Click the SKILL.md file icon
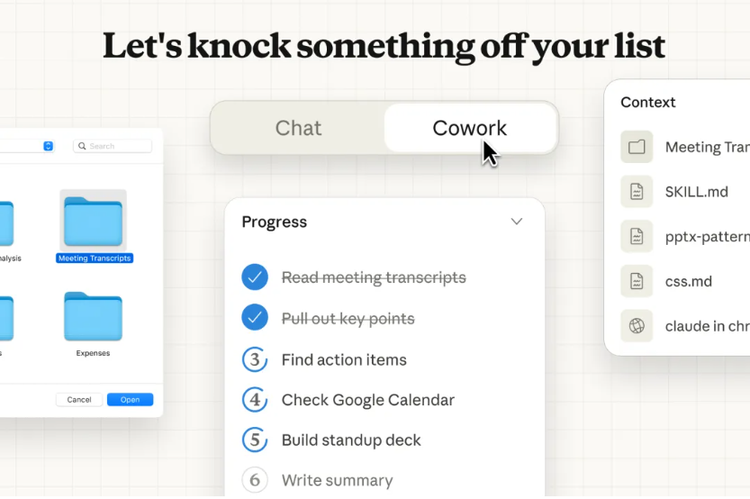Viewport: 750px width, 499px height. pos(637,192)
